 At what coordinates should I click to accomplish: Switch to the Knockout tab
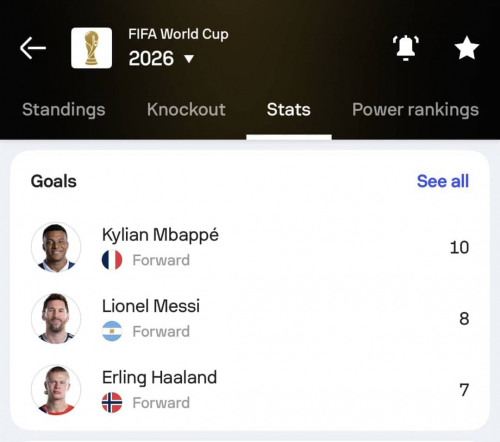pos(186,110)
